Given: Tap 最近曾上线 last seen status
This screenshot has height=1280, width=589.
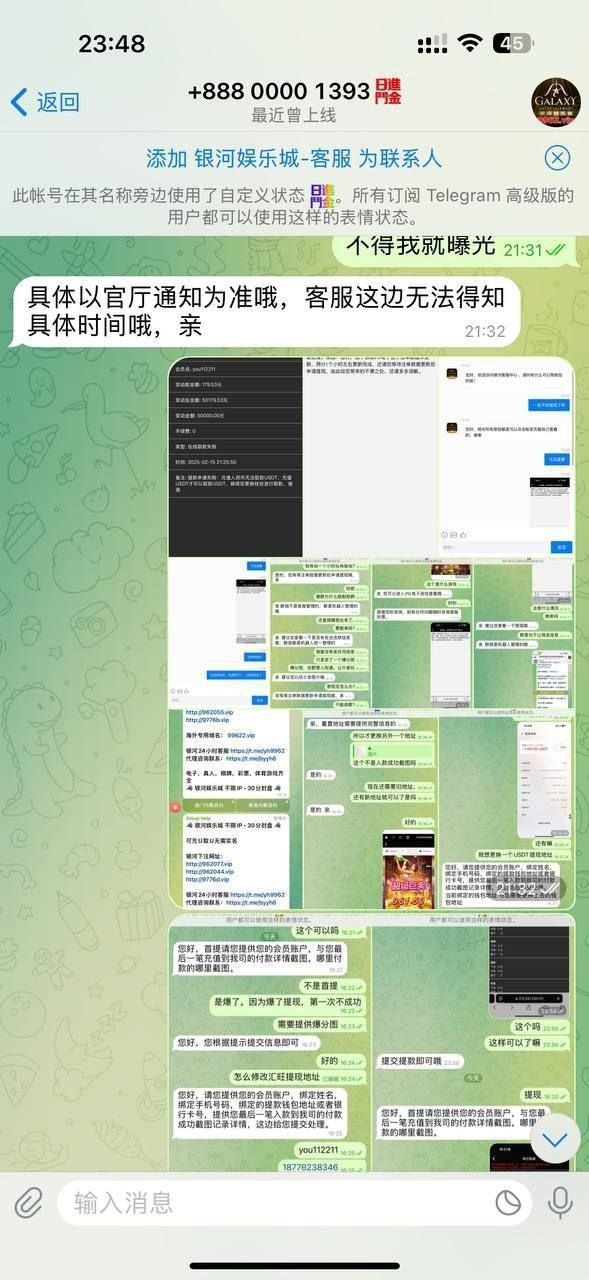Looking at the screenshot, I should point(294,115).
